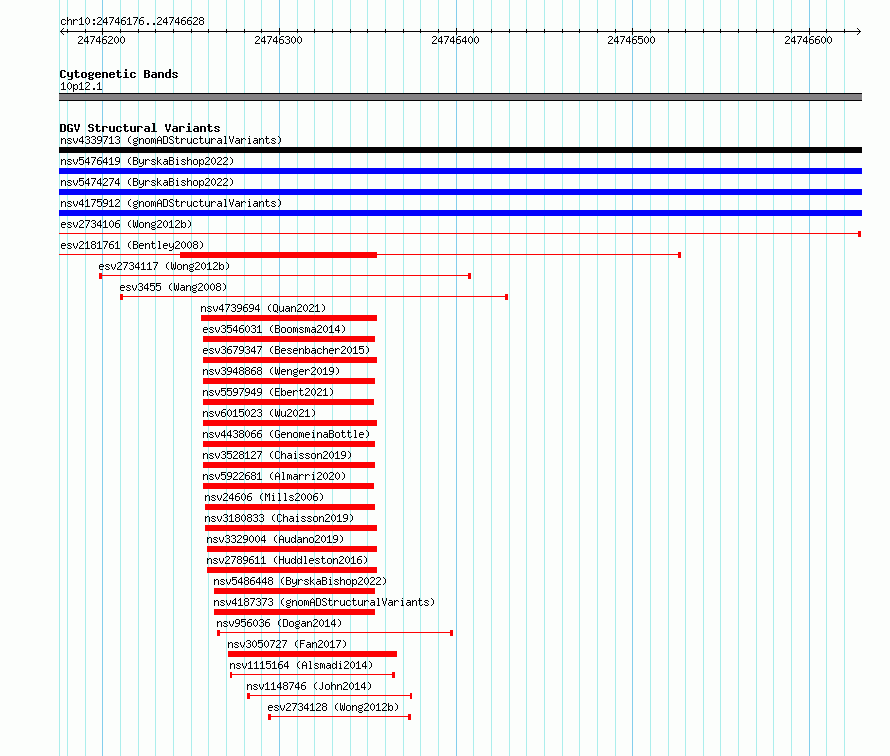Viewport: 890px width, 756px height.
Task: Click the esv2734128 thin red line
Action: tap(339, 717)
